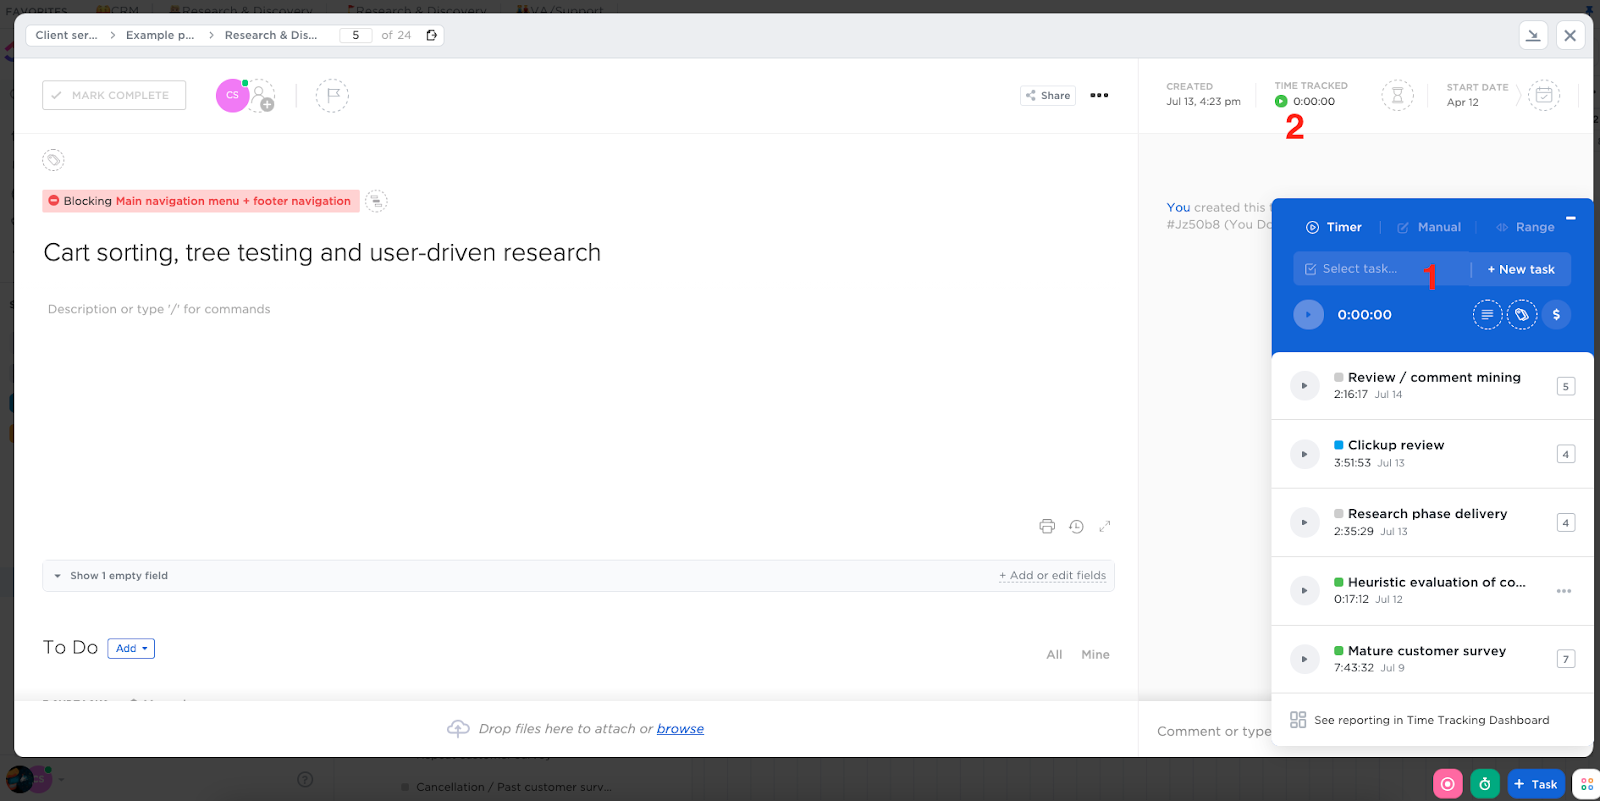This screenshot has width=1600, height=801.
Task: Open the task ellipsis options menu
Action: tap(1099, 96)
